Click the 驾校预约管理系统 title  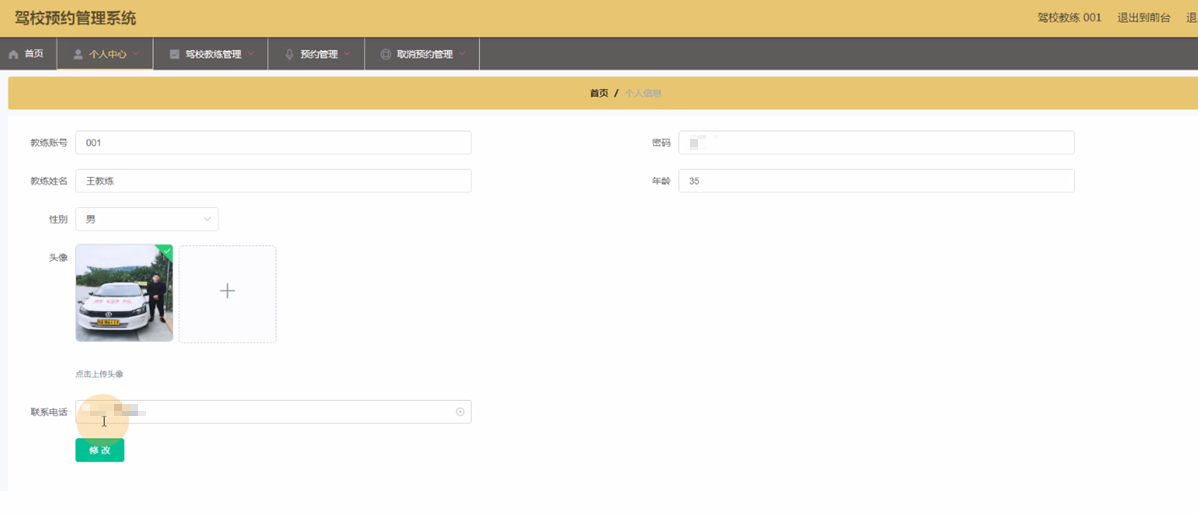tap(76, 18)
